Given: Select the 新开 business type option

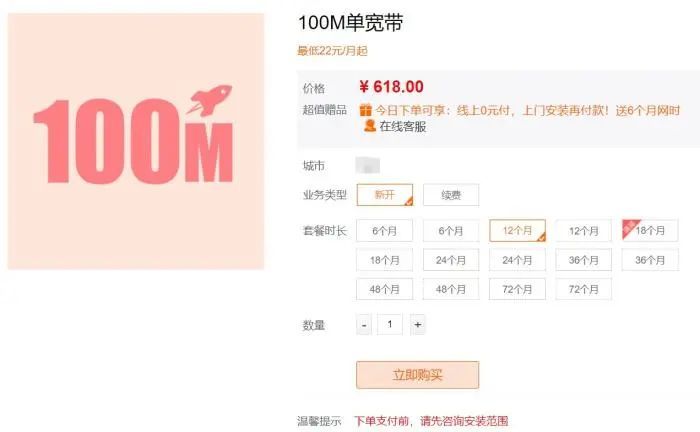Looking at the screenshot, I should click(385, 195).
